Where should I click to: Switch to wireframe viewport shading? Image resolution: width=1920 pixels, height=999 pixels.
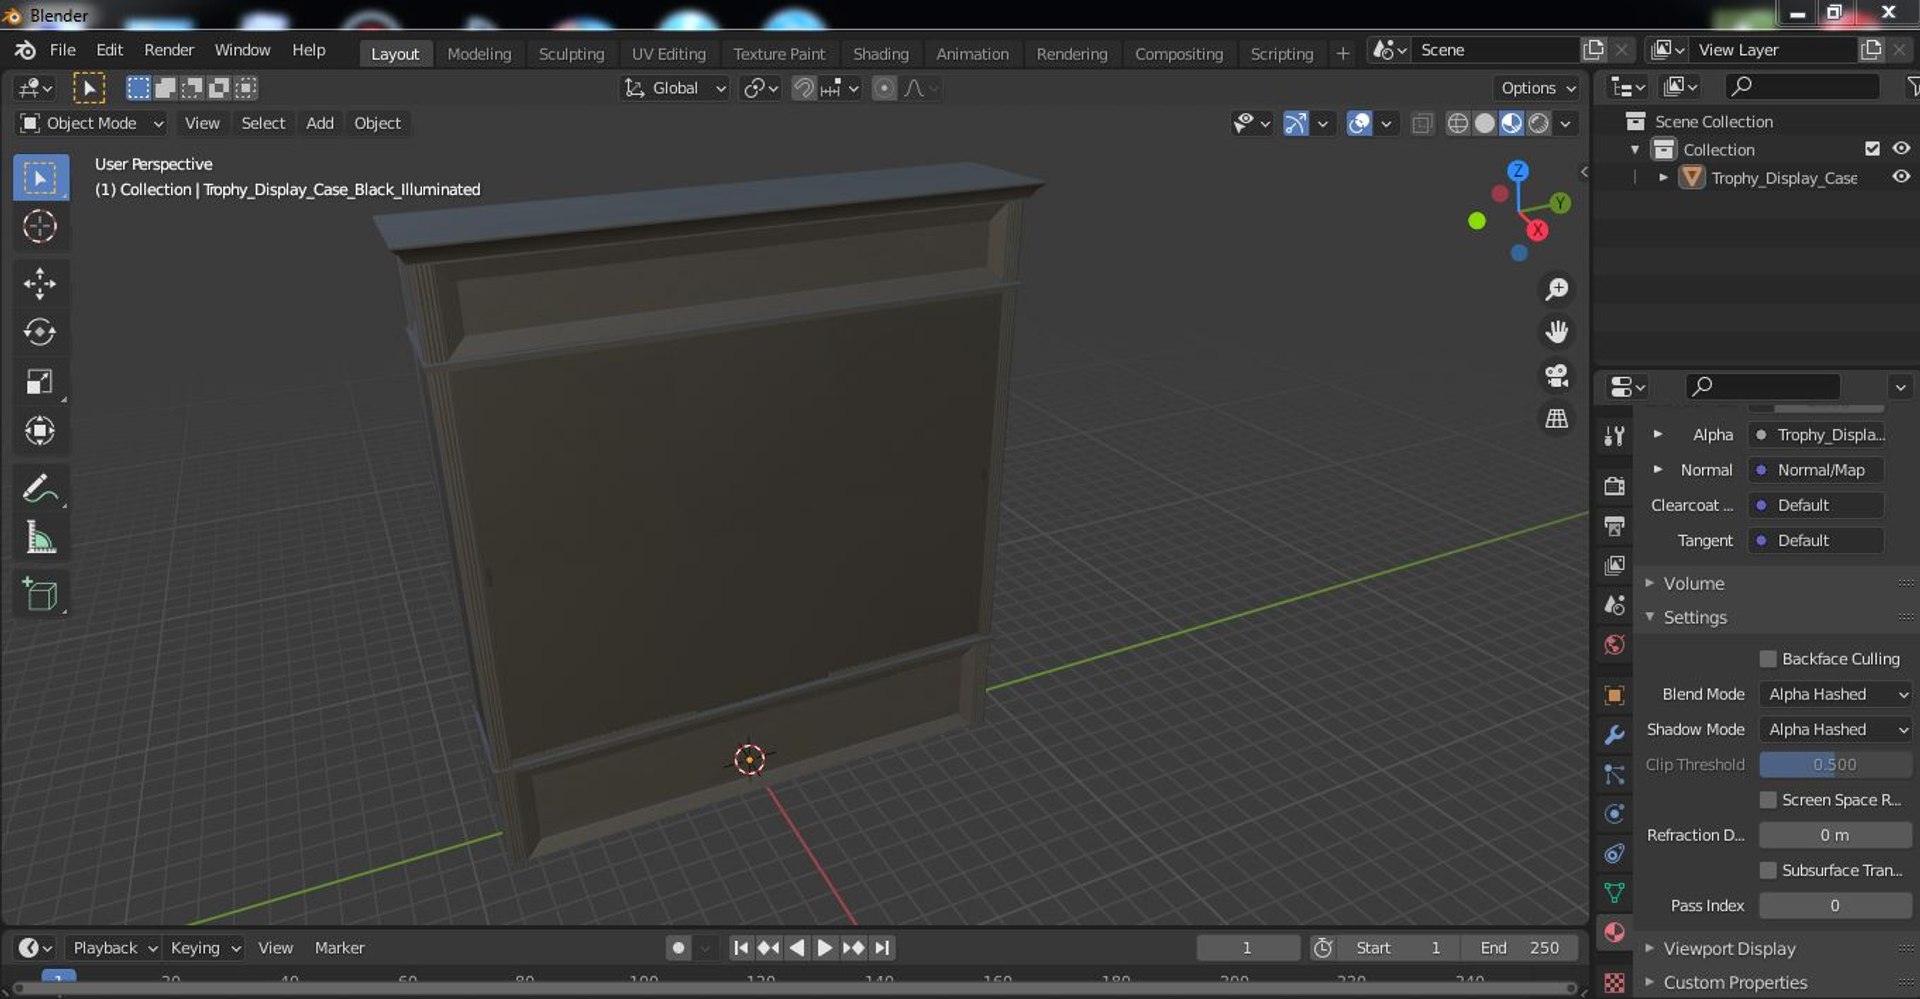tap(1458, 123)
